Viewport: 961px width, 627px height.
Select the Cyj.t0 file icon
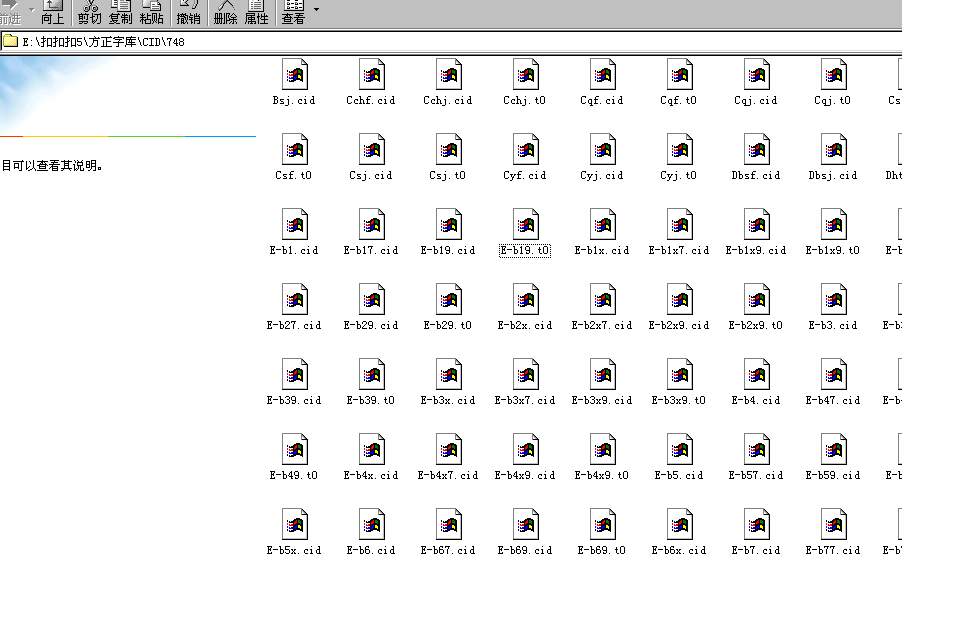680,149
